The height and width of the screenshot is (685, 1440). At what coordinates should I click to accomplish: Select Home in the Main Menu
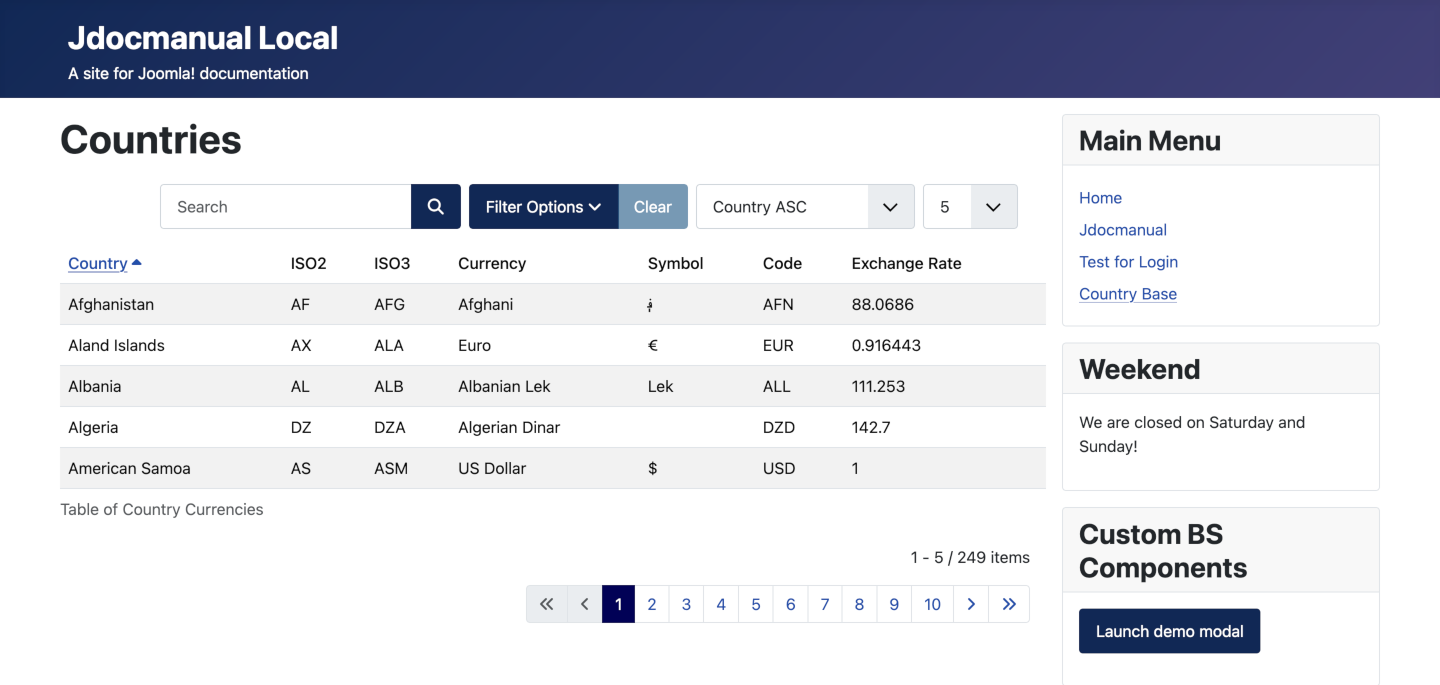[x=1100, y=197]
